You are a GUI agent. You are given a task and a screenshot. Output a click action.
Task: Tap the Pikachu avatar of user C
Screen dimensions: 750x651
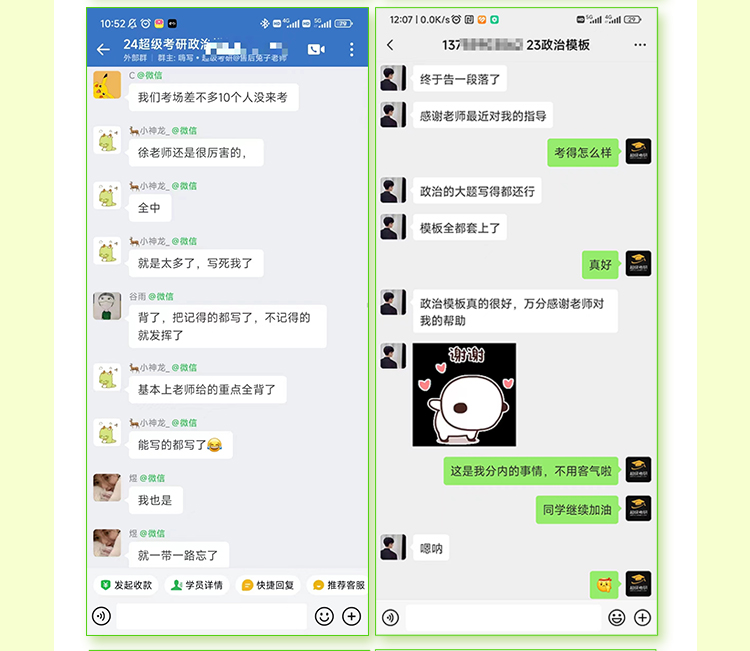[x=107, y=85]
